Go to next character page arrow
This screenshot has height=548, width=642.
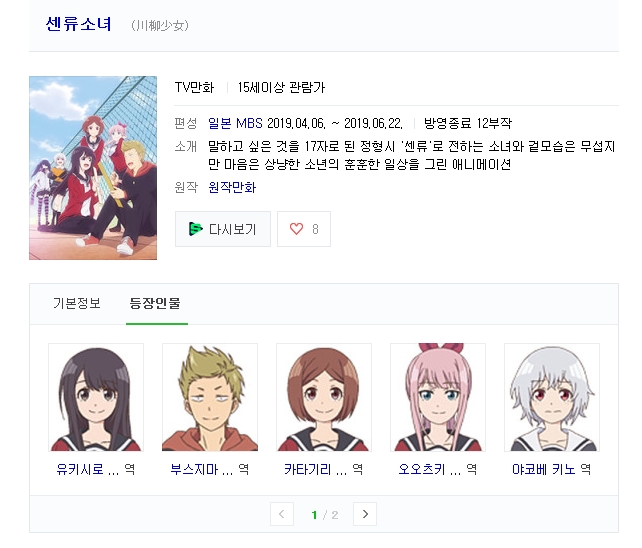coord(365,514)
